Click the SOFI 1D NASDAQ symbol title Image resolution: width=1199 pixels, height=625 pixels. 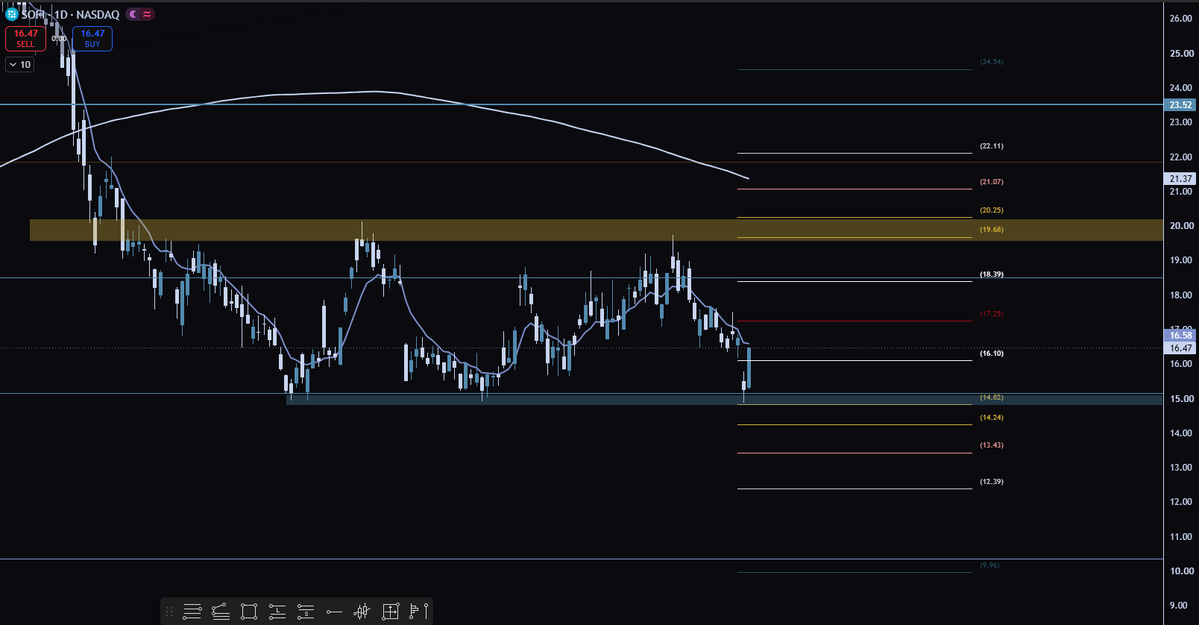coord(70,15)
